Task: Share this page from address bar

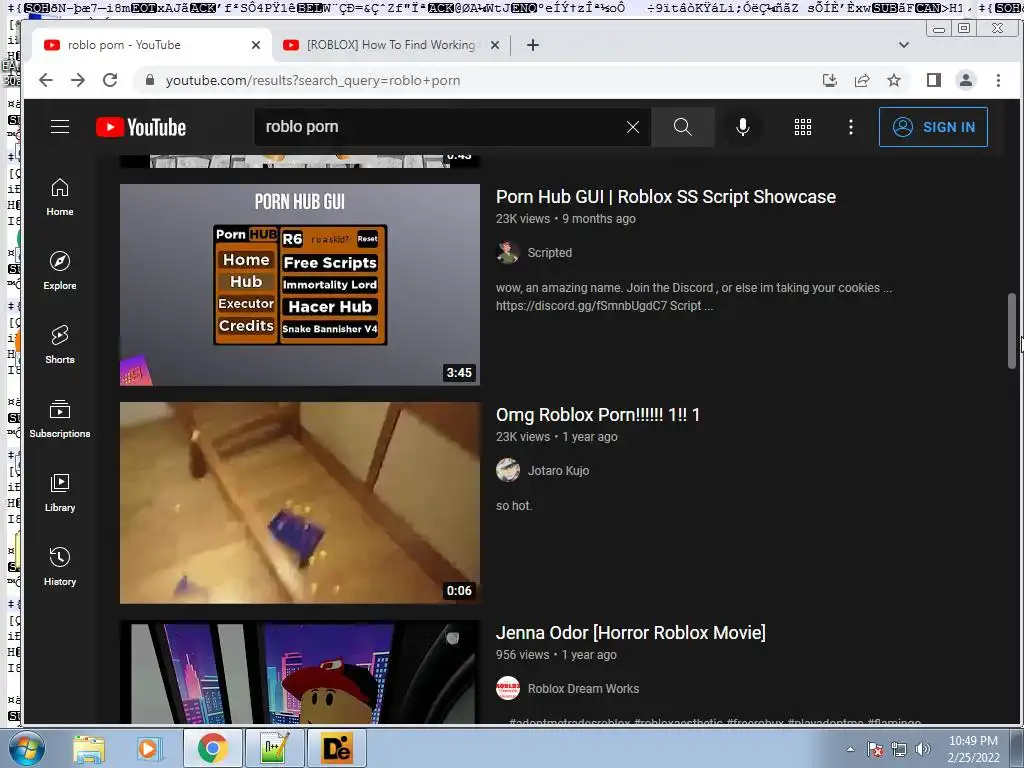Action: coord(861,80)
